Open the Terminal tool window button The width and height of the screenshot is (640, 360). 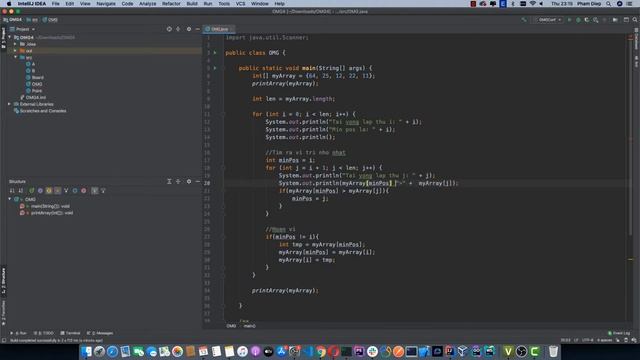coord(70,333)
